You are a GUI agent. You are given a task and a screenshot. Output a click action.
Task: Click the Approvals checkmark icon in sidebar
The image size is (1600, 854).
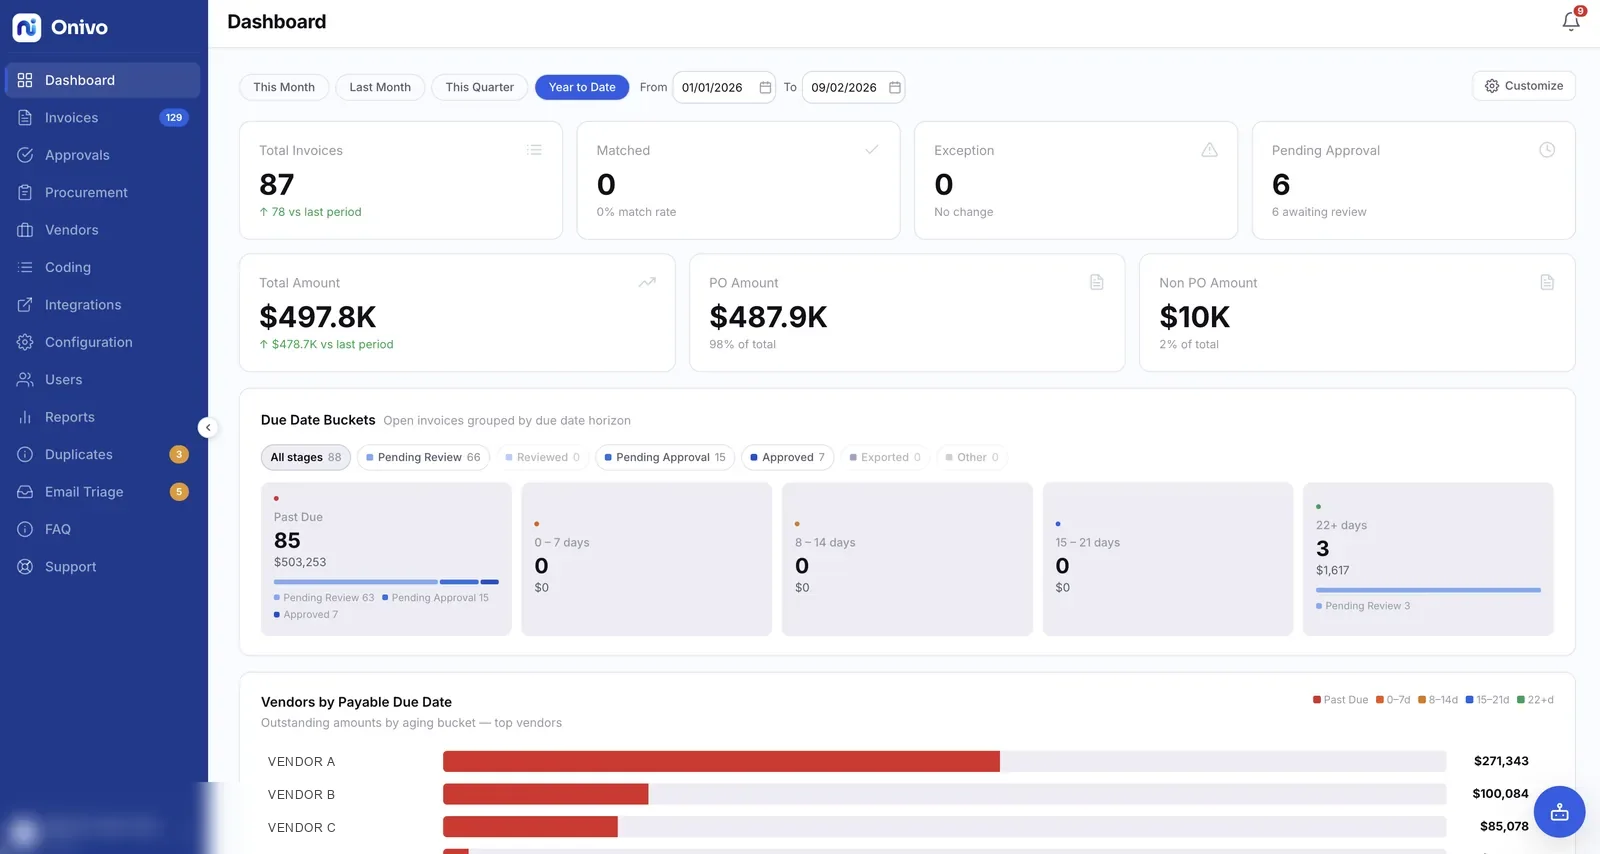click(x=25, y=155)
